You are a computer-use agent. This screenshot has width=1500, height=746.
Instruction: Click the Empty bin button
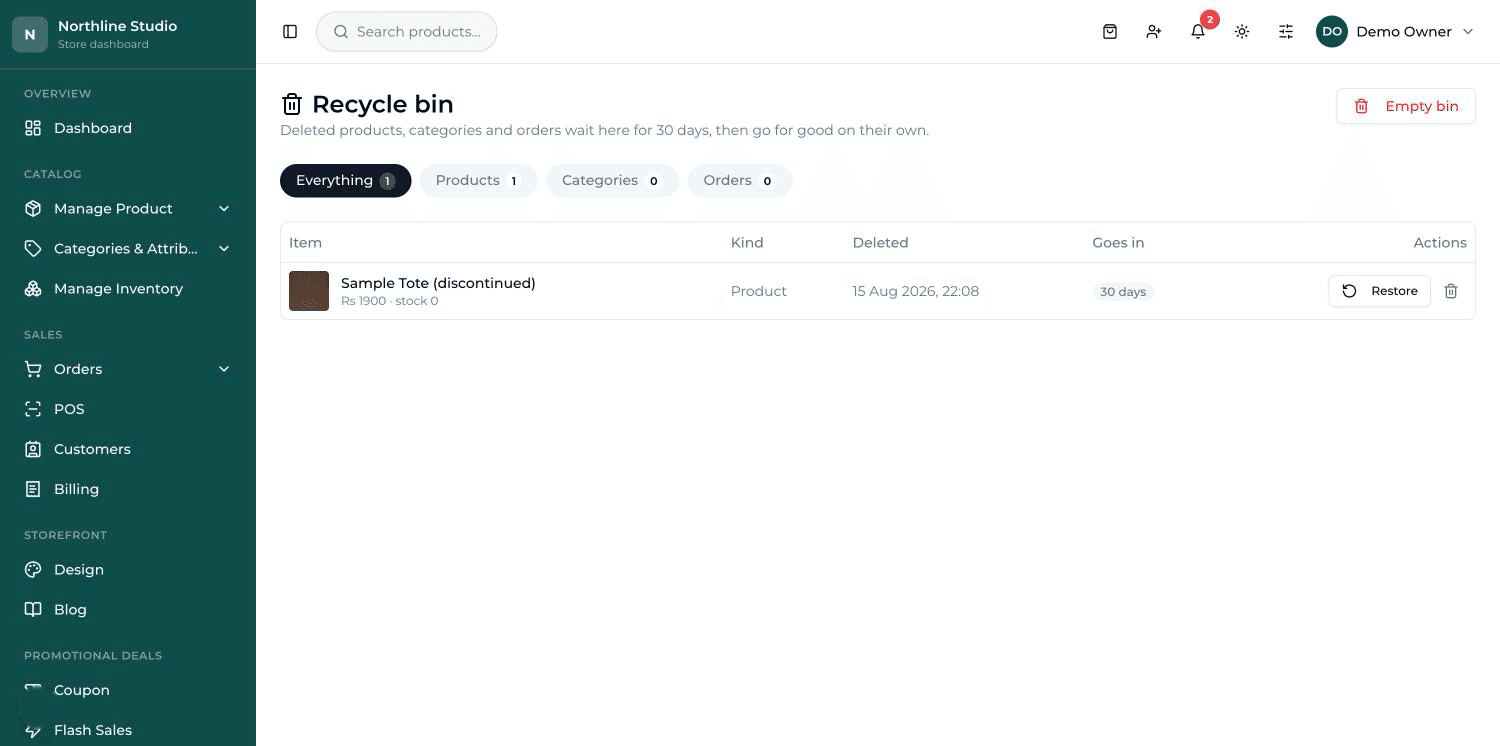pos(1406,106)
